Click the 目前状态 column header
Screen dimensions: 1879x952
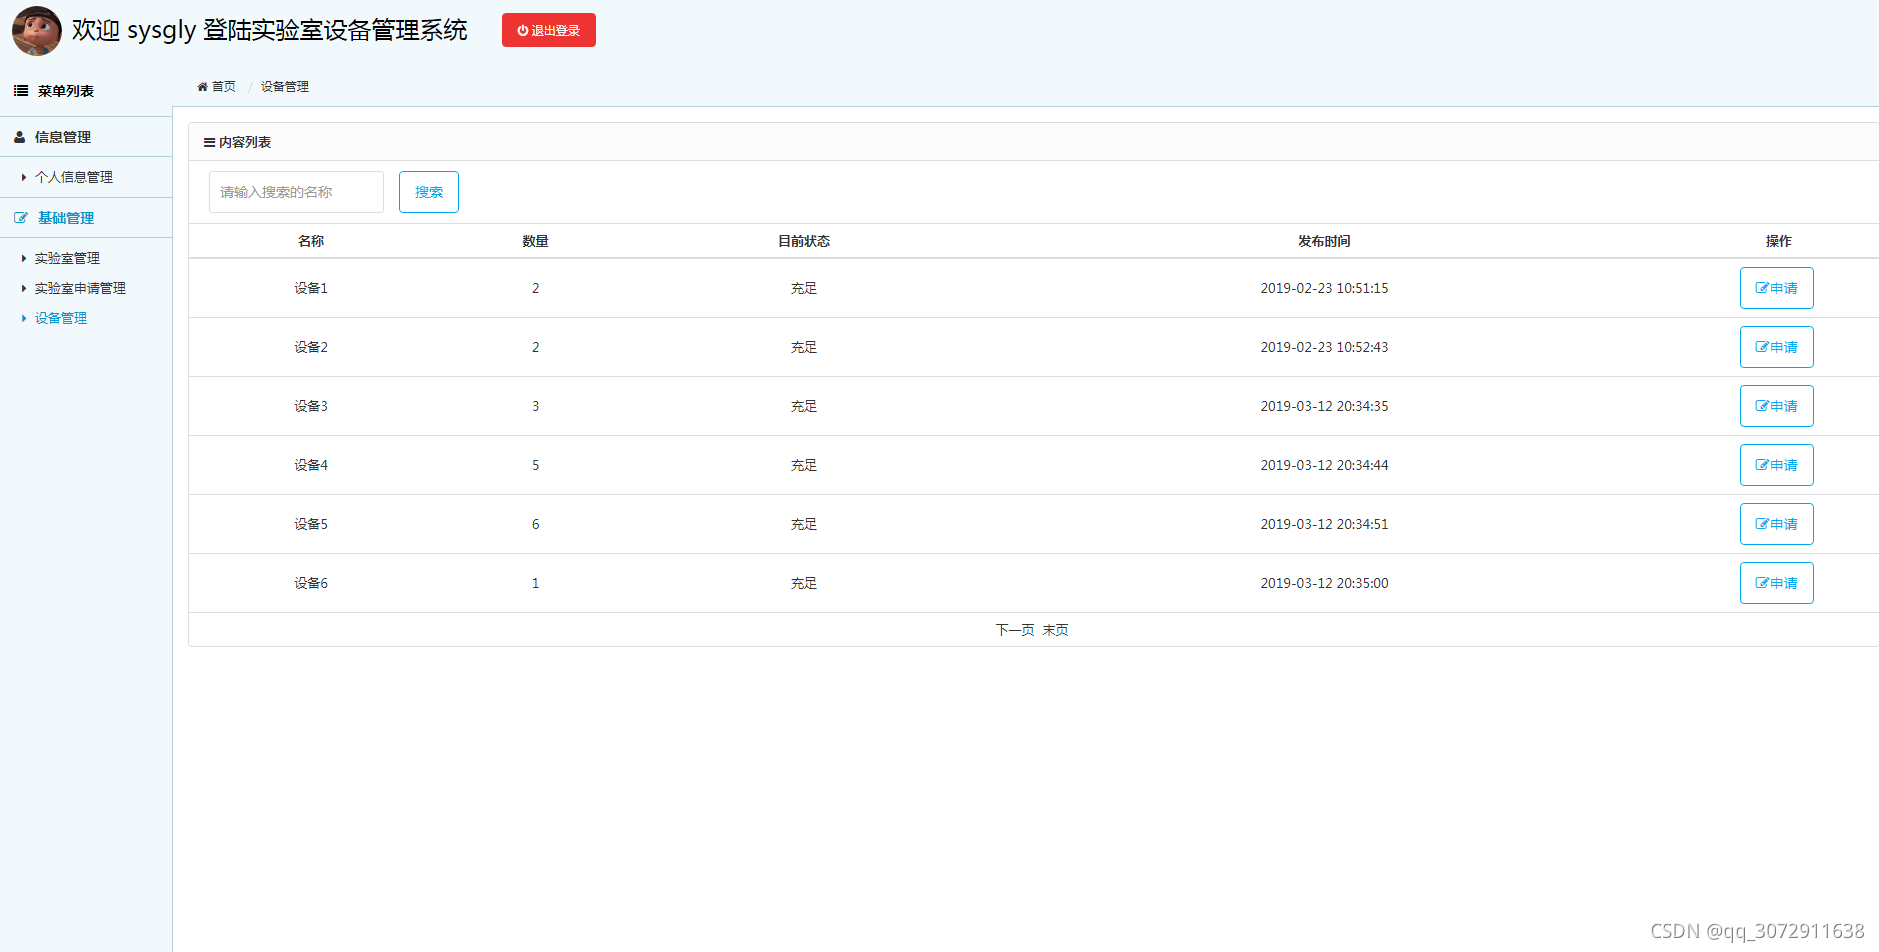click(804, 241)
